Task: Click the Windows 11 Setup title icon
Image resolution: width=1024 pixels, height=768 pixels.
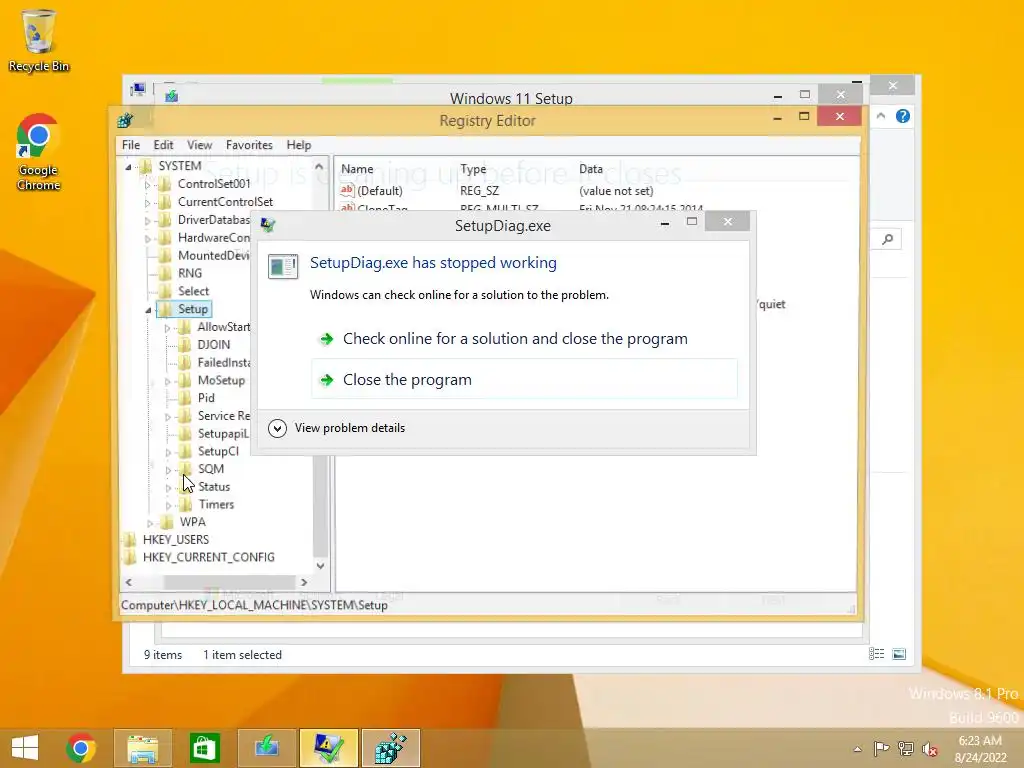Action: (172, 97)
